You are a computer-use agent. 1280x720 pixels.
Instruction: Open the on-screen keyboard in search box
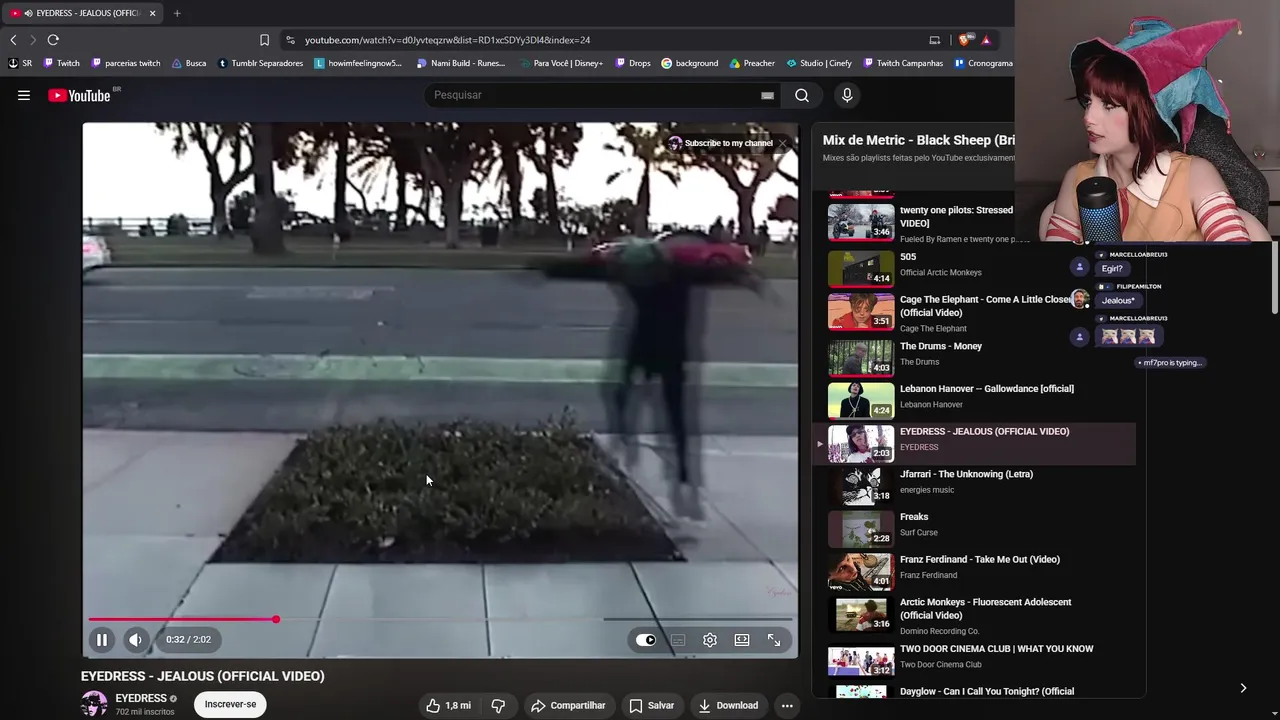(767, 95)
